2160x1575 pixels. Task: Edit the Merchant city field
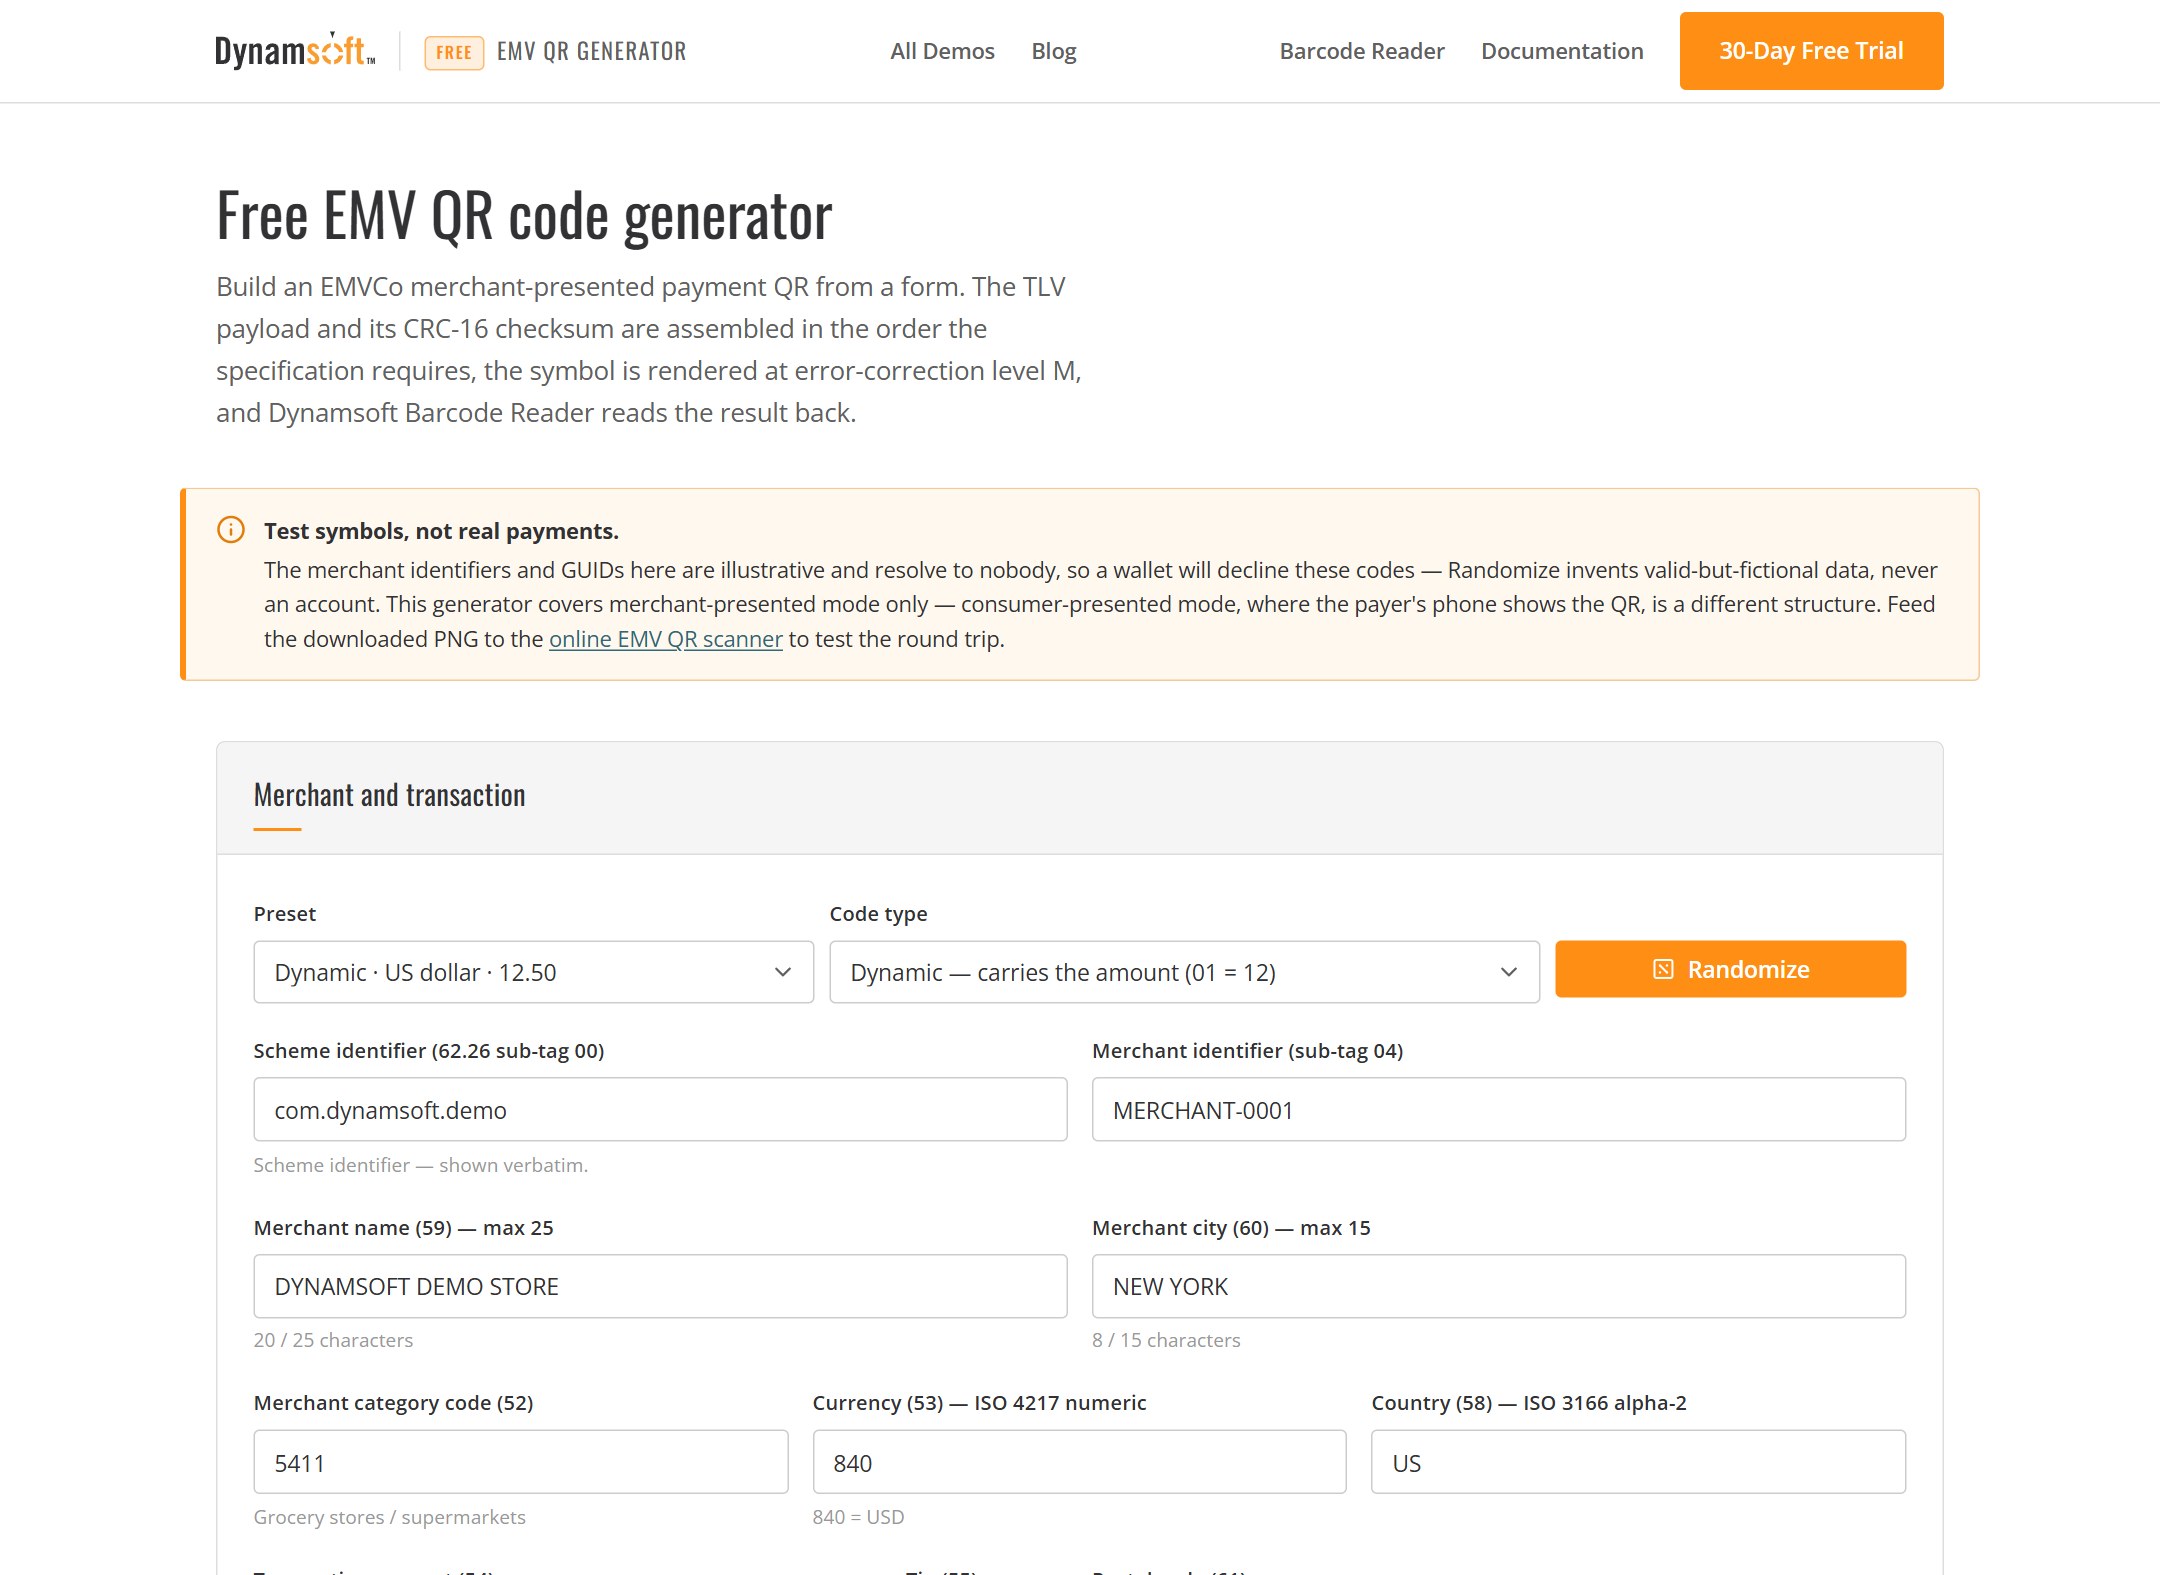point(1498,1286)
